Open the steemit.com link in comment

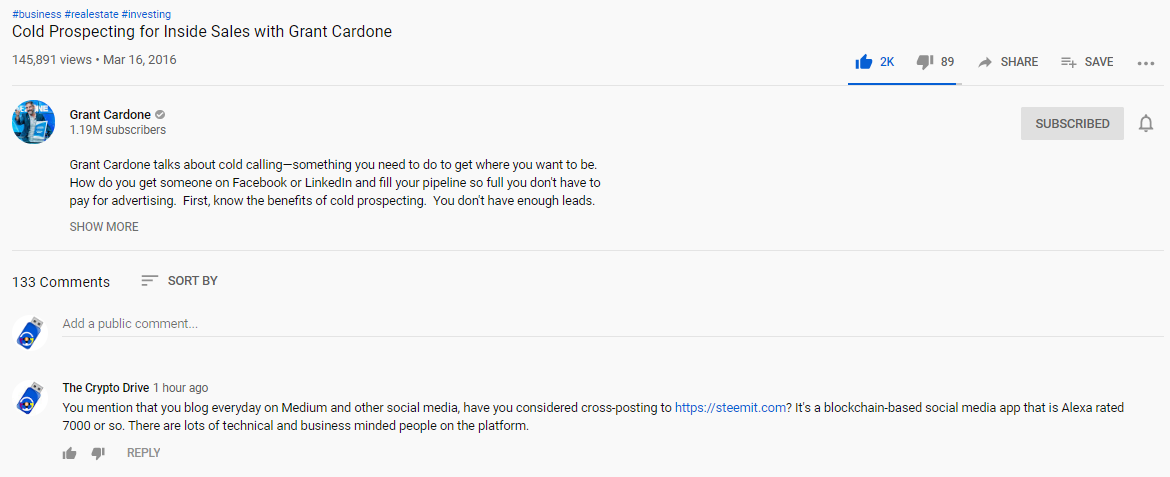point(730,408)
